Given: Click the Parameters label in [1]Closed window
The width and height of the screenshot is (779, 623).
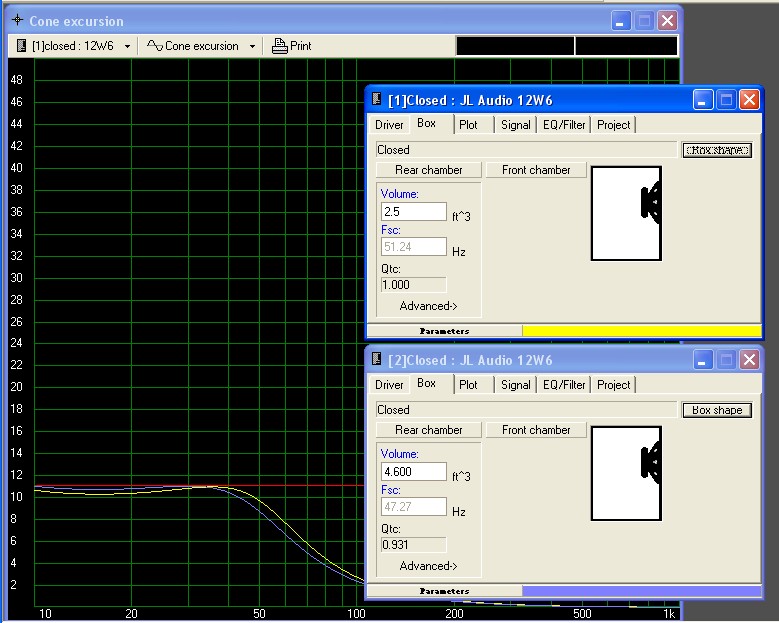Looking at the screenshot, I should click(444, 331).
